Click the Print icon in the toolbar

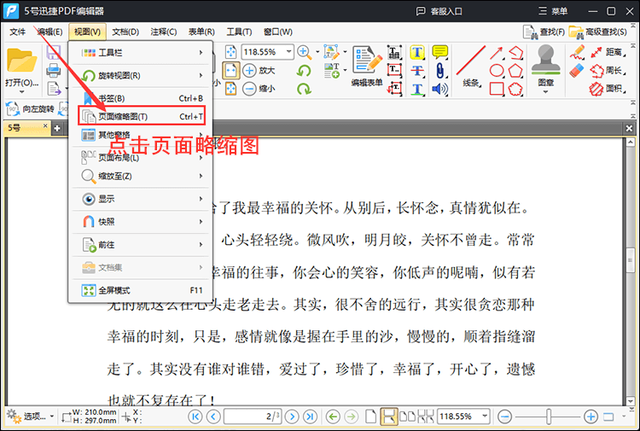53,70
